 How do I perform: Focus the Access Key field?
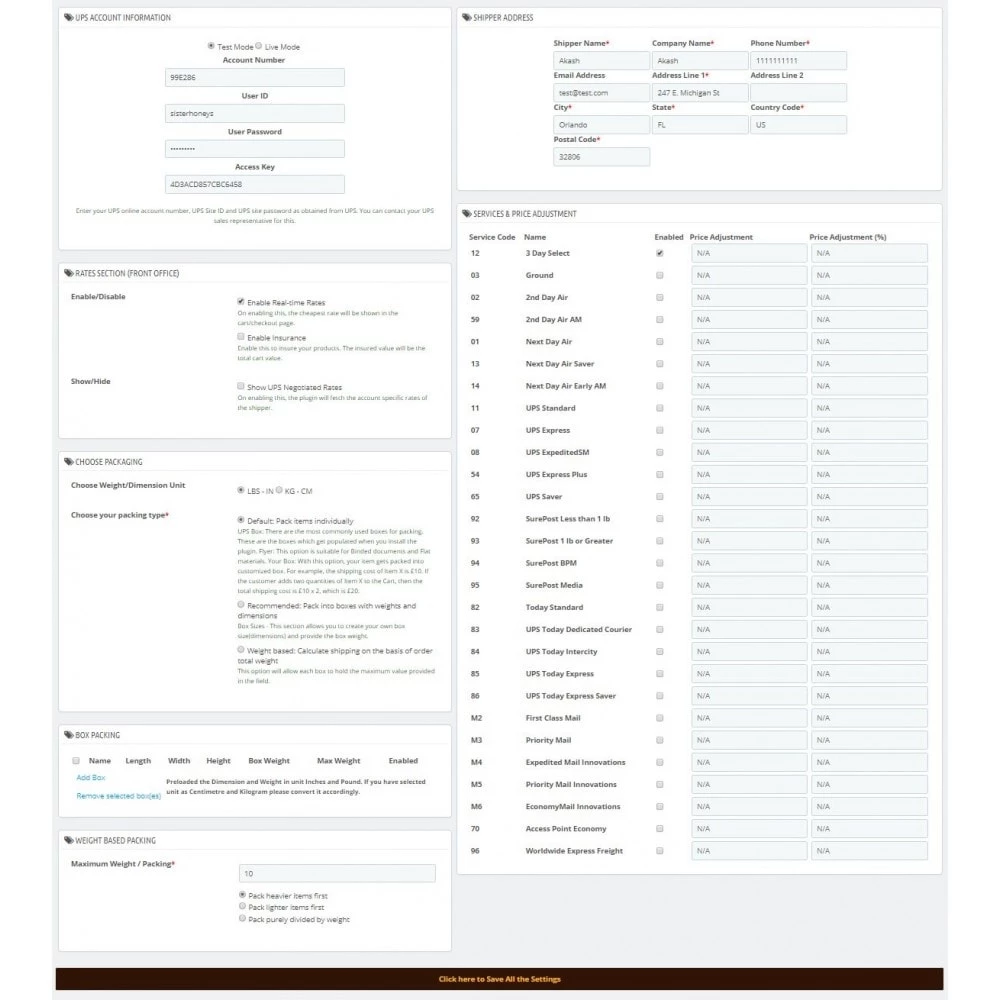click(254, 184)
